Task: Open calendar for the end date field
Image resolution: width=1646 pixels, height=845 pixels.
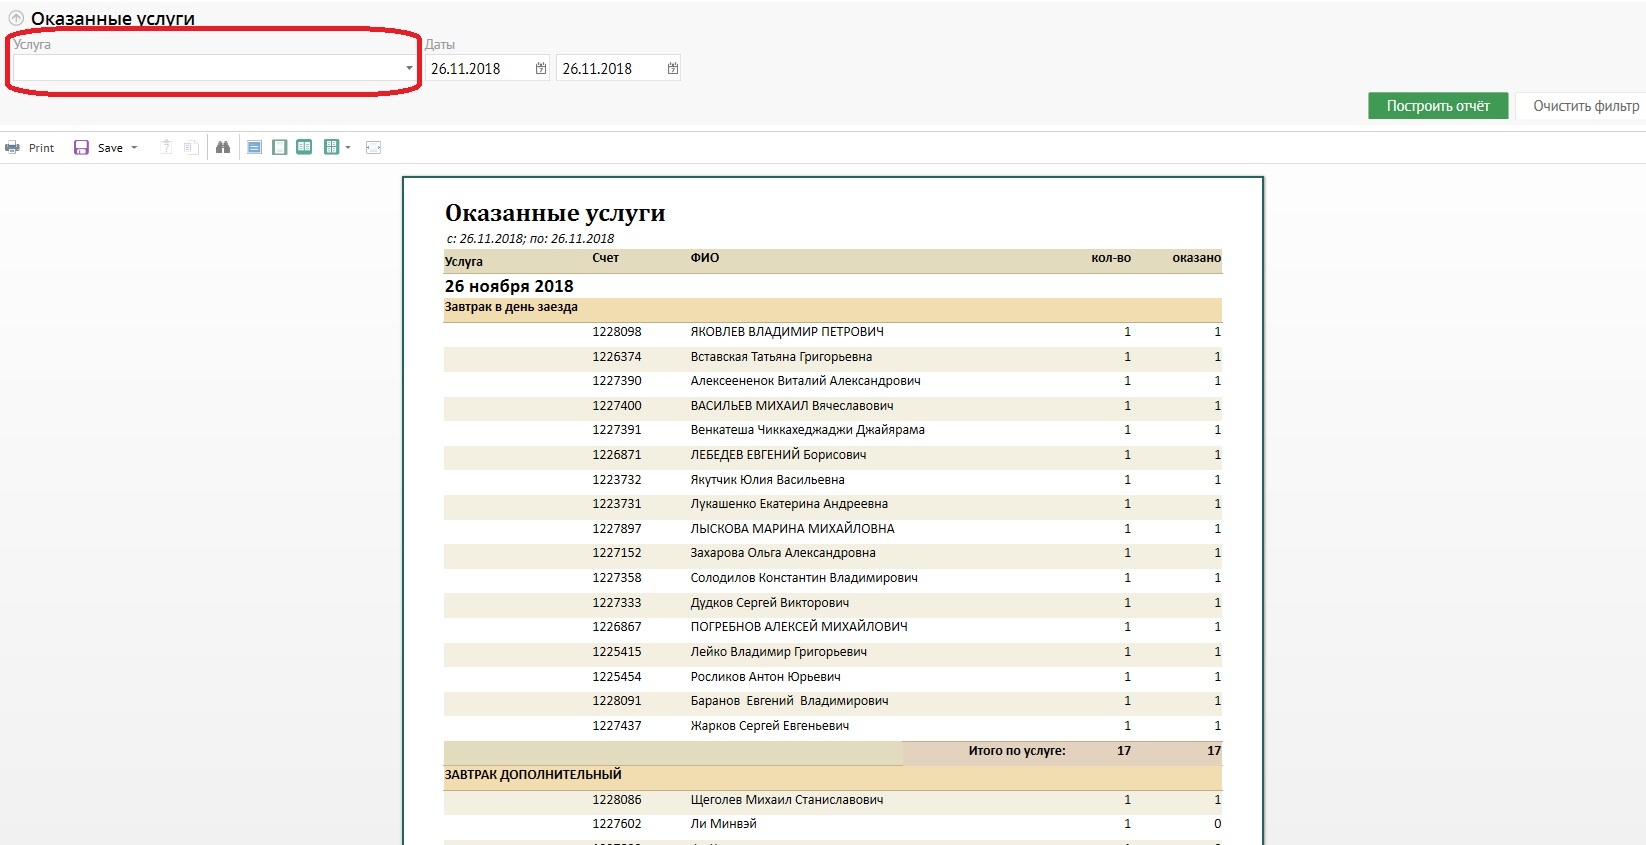Action: coord(673,68)
